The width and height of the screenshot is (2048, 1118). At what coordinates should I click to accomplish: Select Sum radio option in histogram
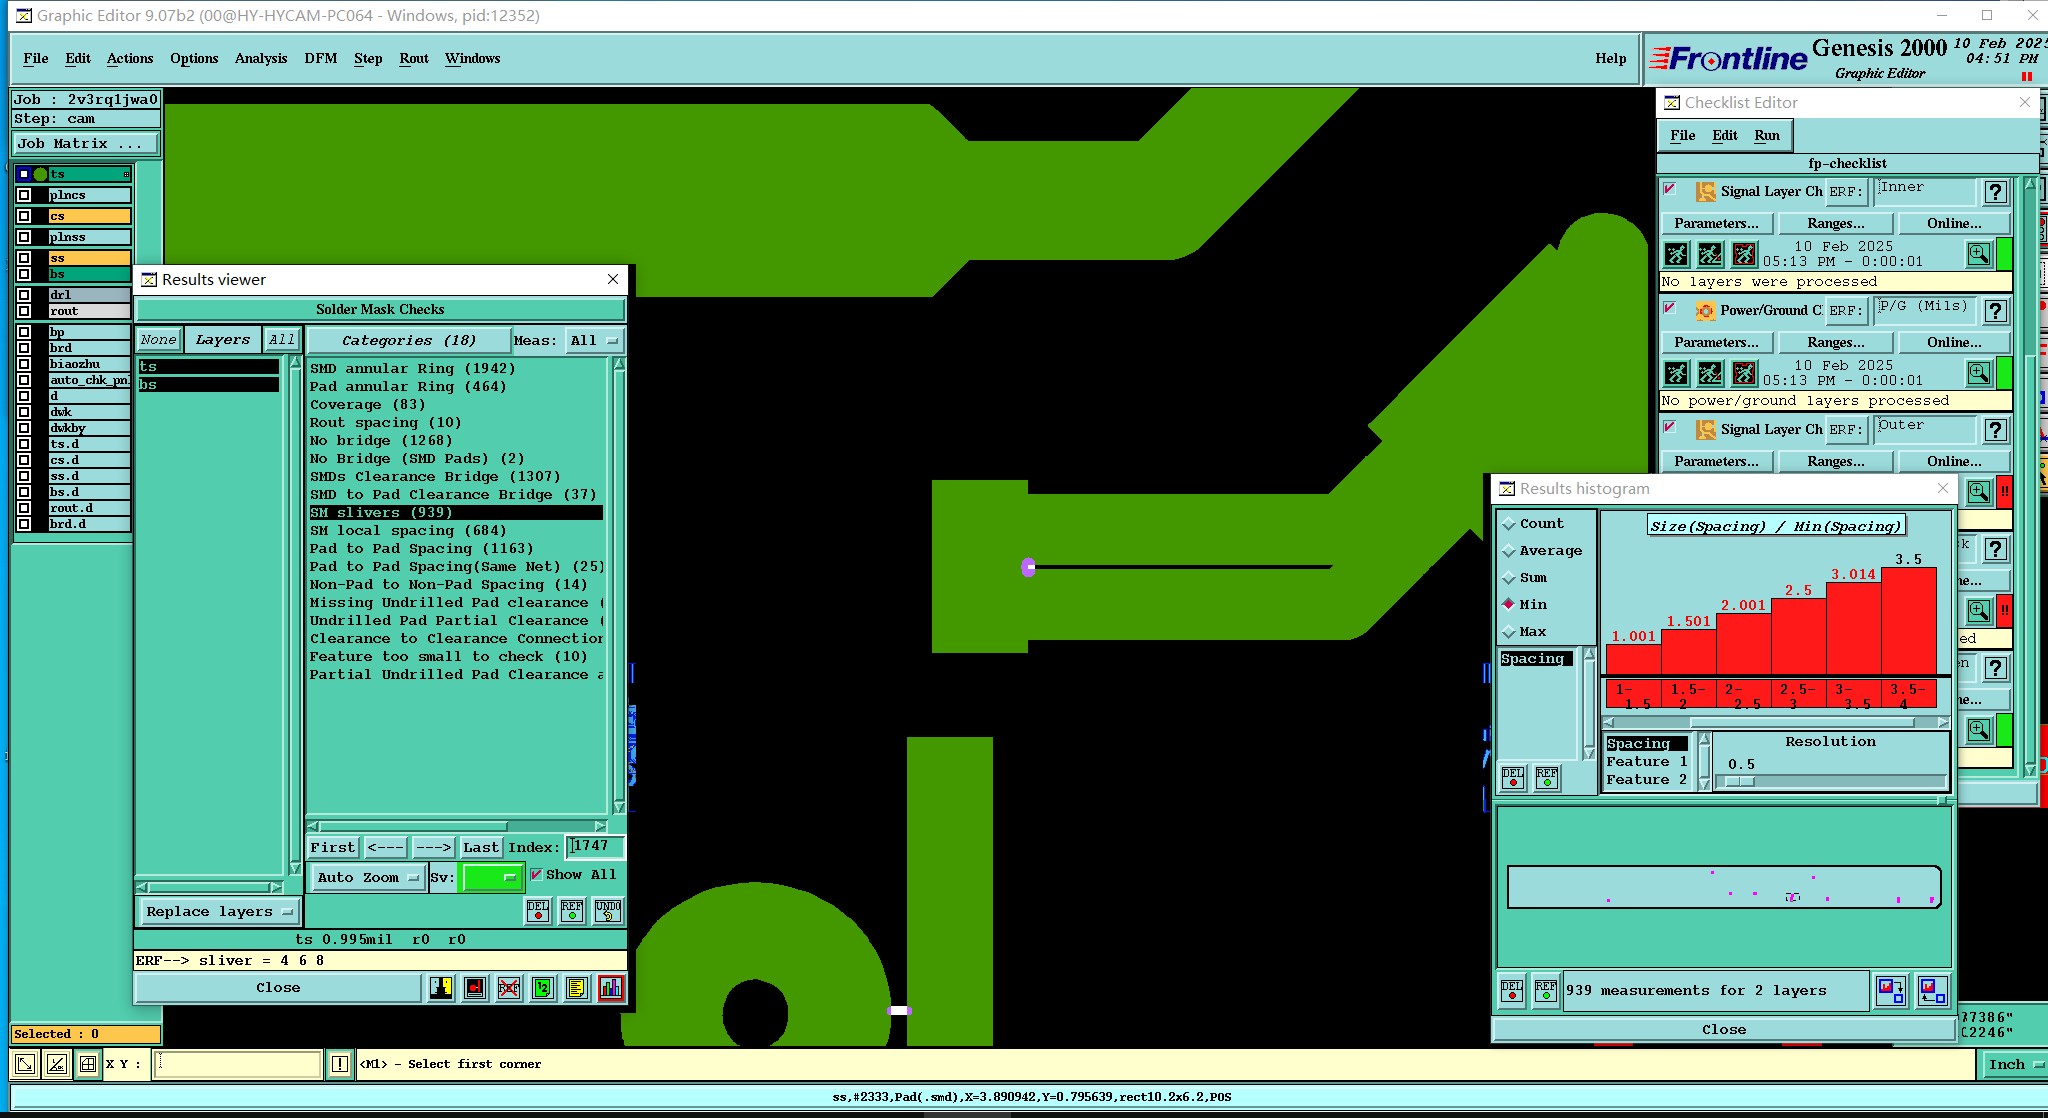[1509, 578]
